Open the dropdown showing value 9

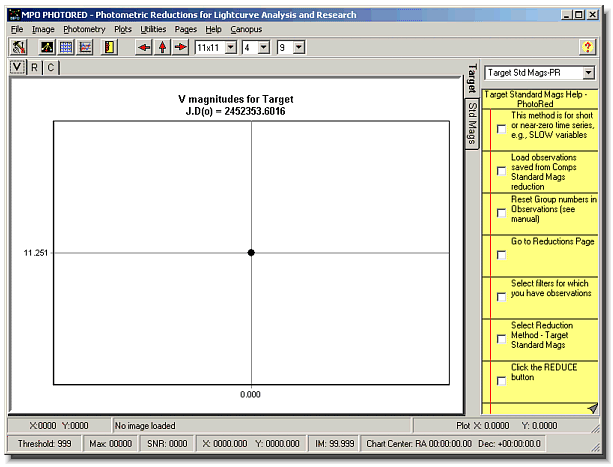point(299,48)
